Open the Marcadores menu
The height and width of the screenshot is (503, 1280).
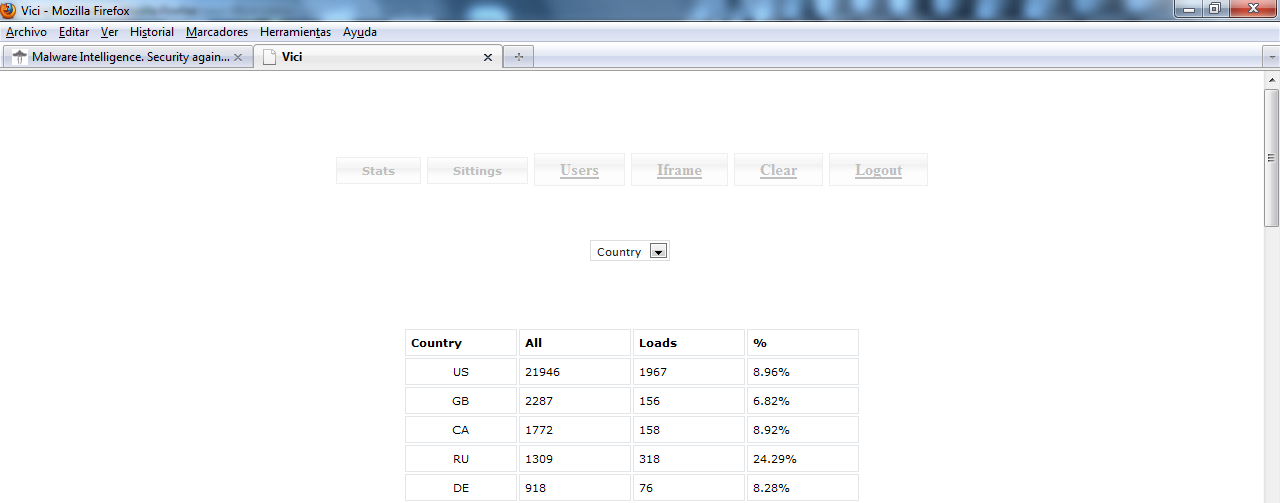point(217,32)
